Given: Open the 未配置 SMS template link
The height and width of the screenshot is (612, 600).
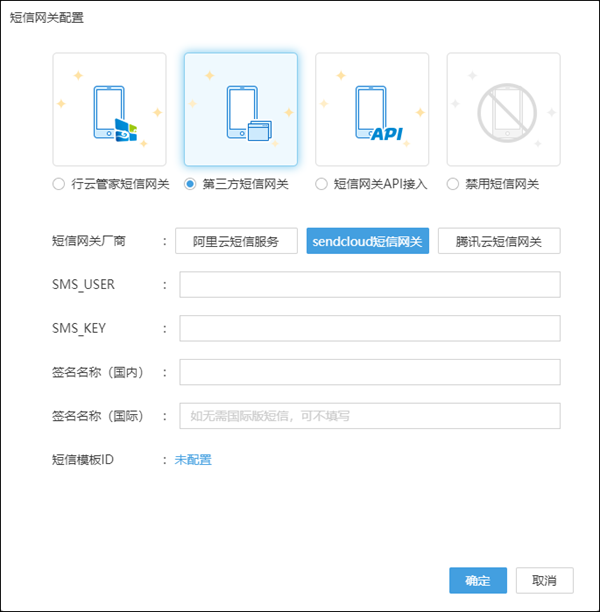Looking at the screenshot, I should (x=193, y=460).
